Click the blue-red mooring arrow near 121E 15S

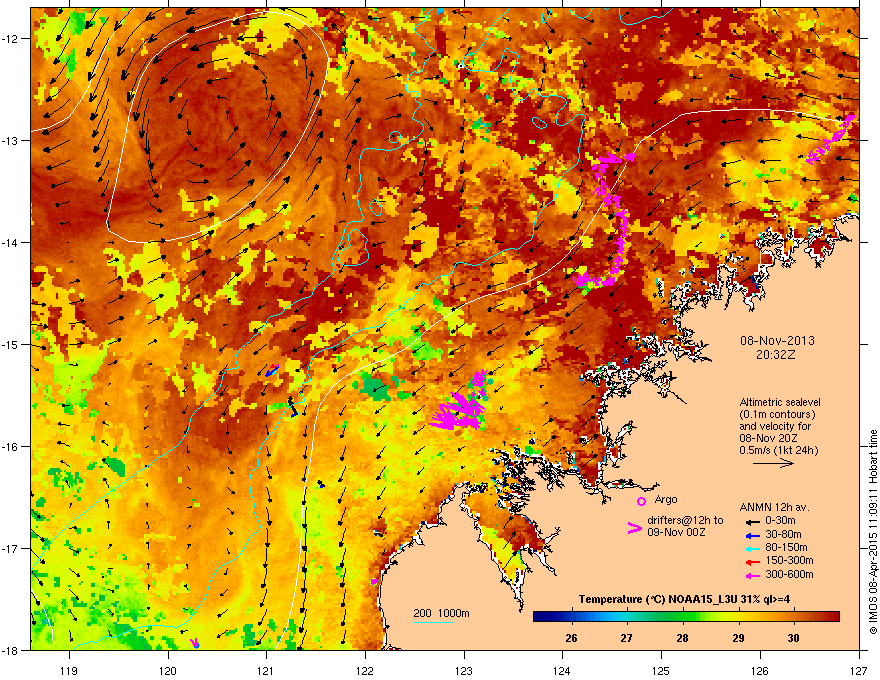tap(272, 370)
